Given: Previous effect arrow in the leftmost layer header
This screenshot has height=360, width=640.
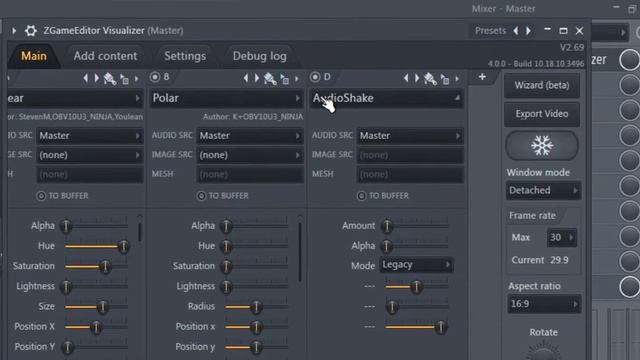Looking at the screenshot, I should pos(86,78).
